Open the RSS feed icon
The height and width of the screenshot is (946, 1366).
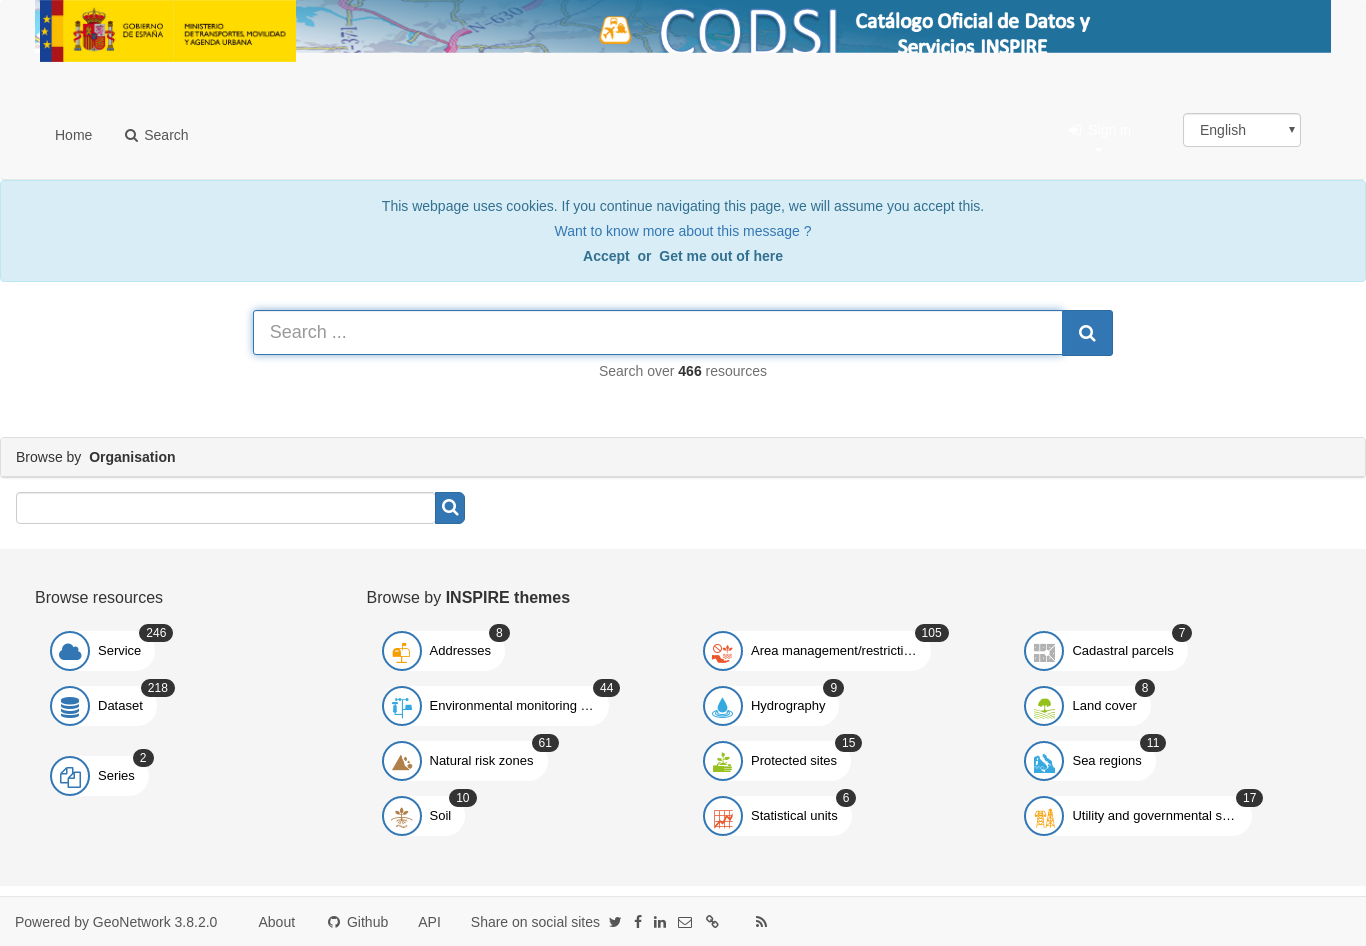pos(761,922)
